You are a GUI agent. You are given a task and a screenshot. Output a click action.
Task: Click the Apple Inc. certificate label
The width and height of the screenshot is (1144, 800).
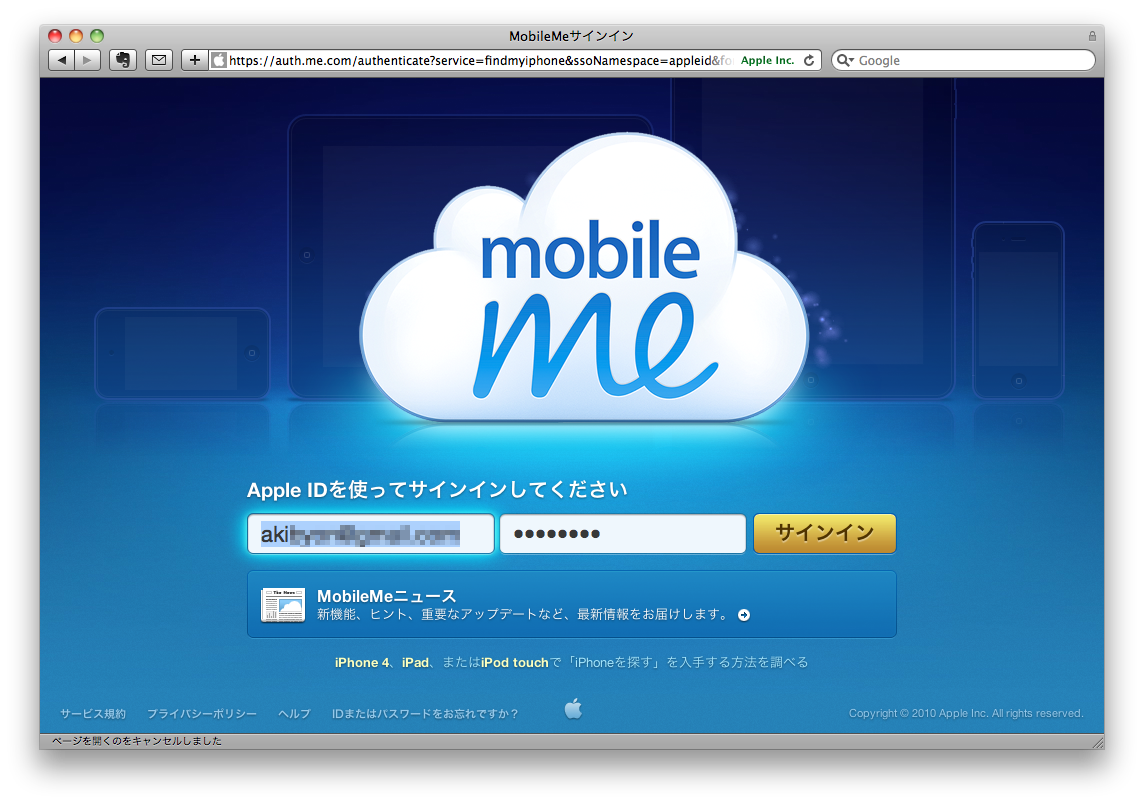coord(767,61)
